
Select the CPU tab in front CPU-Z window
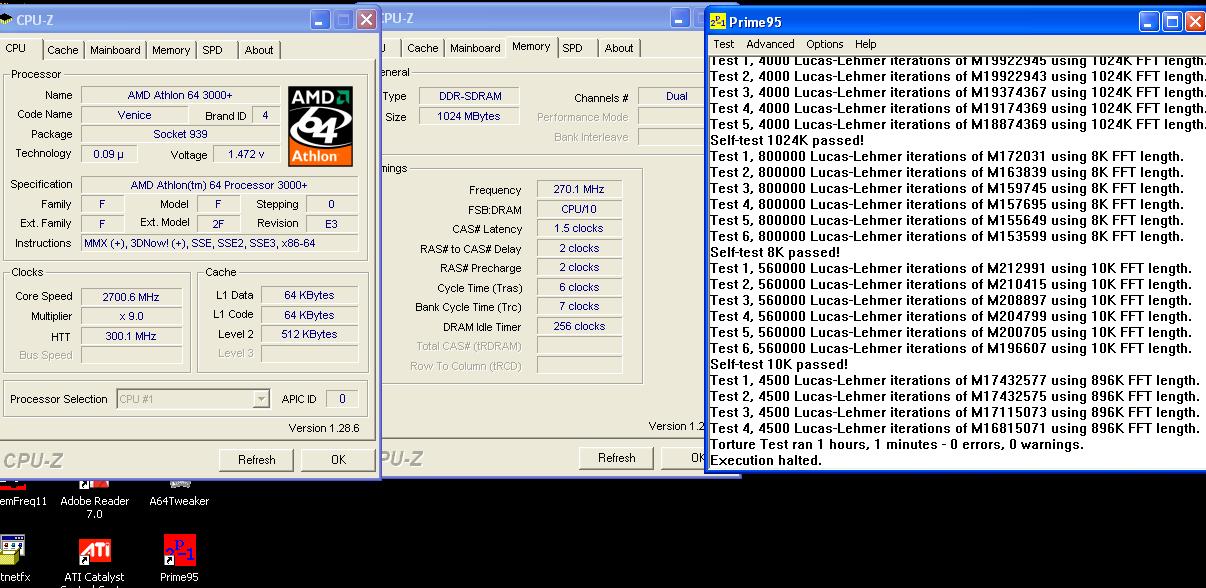(16, 48)
